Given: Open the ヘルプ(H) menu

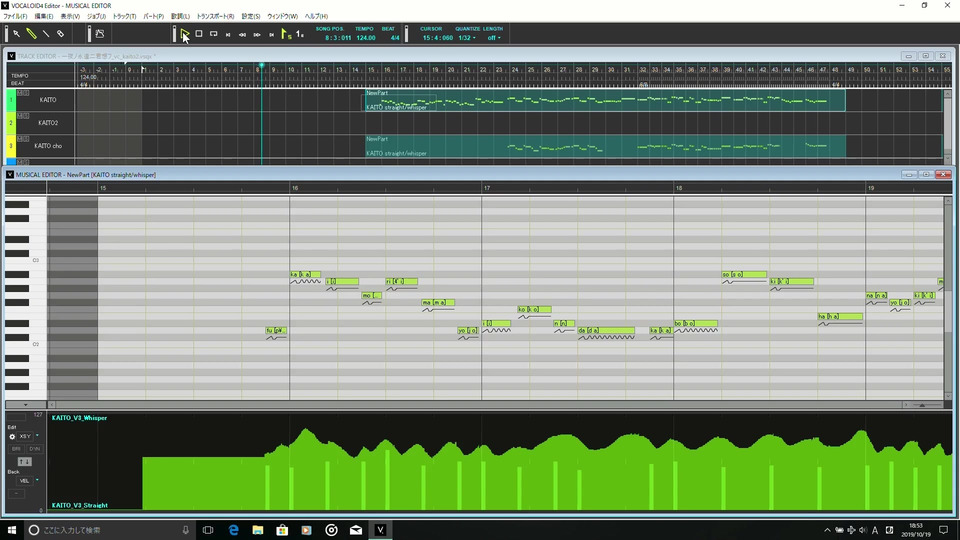Looking at the screenshot, I should point(316,17).
